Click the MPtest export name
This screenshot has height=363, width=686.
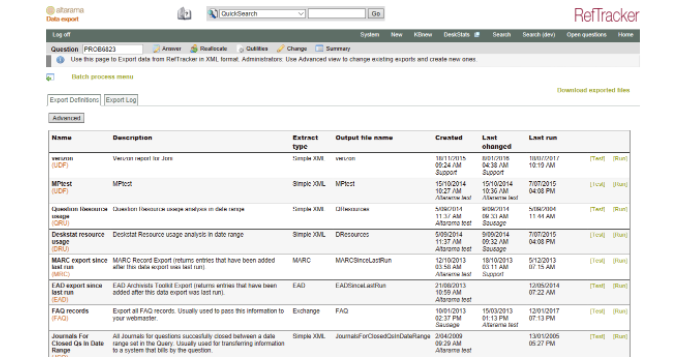(62, 184)
